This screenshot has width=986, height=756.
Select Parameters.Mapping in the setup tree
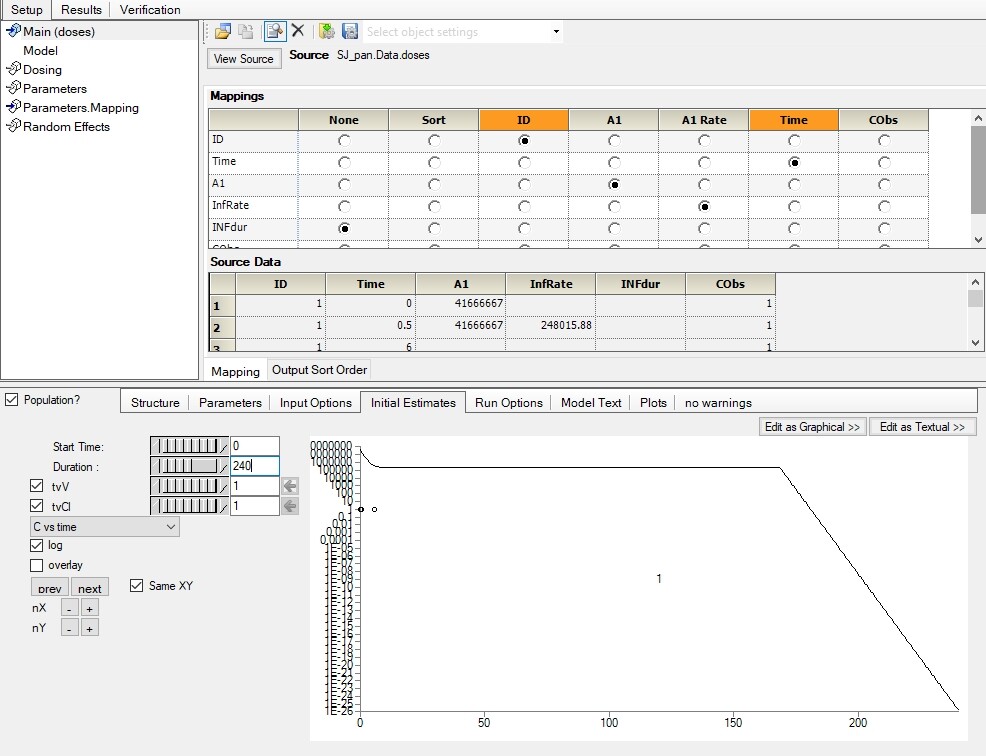tap(80, 108)
